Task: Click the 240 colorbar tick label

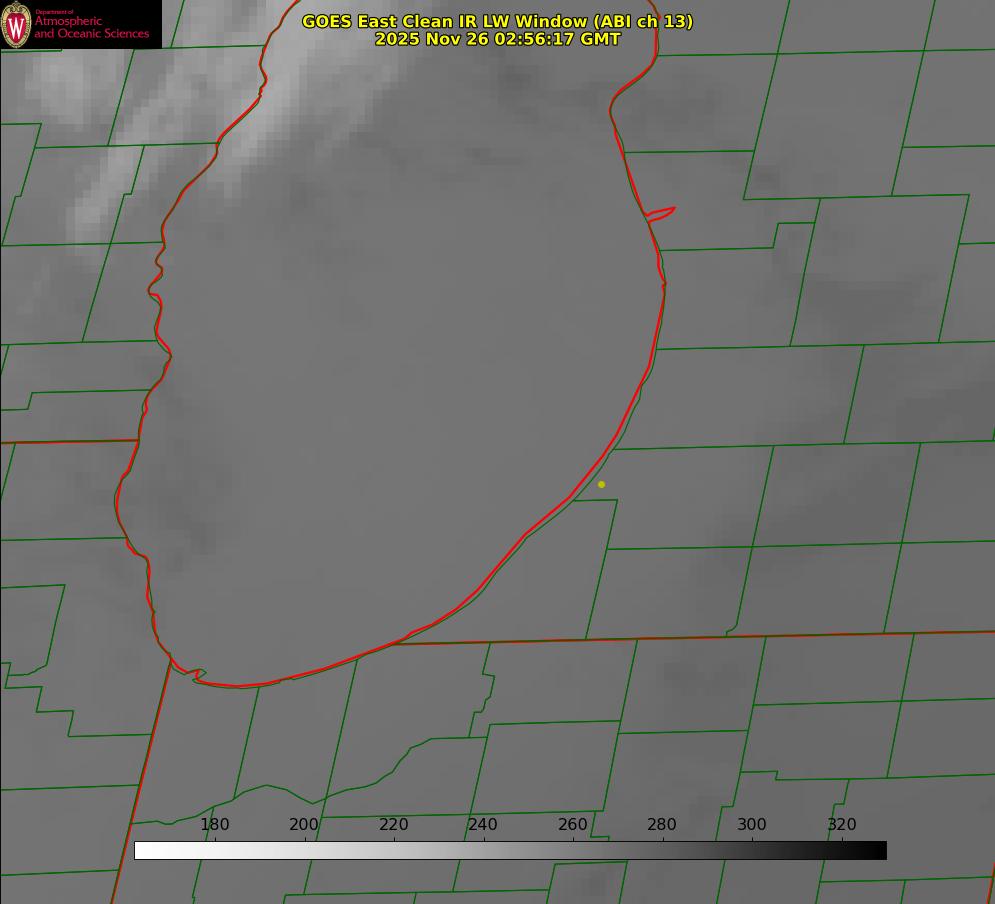Action: 483,824
